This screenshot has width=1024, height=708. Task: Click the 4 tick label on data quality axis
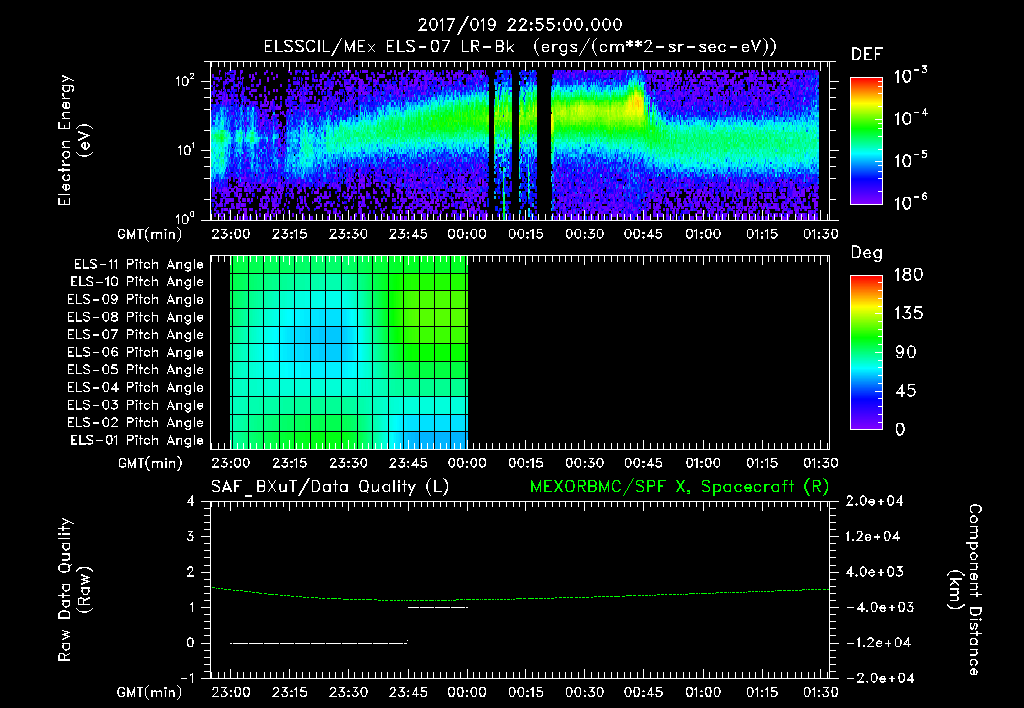pos(190,501)
